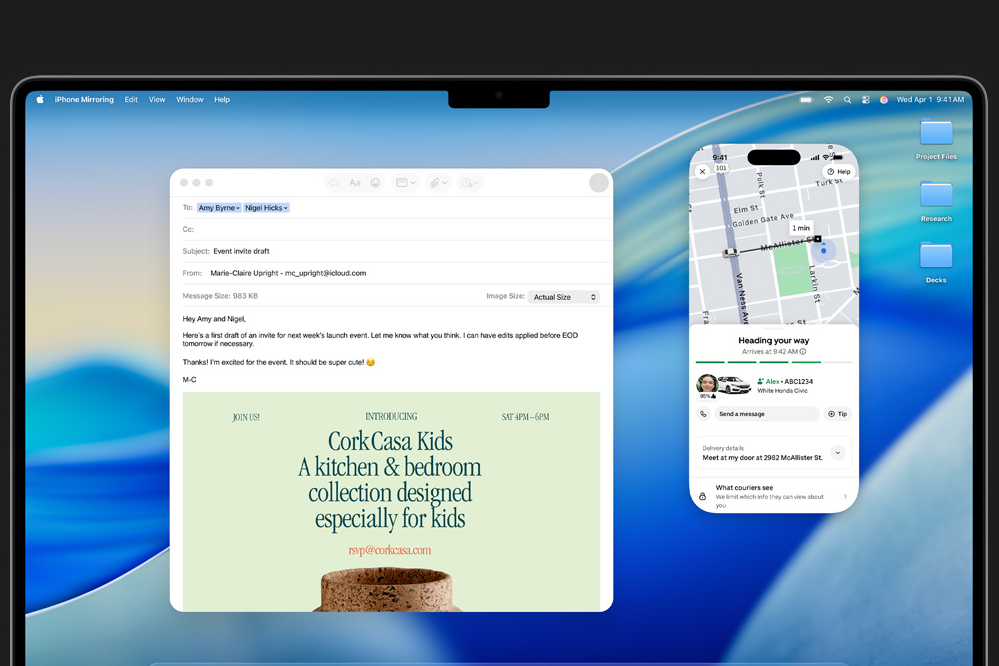The width and height of the screenshot is (999, 666).
Task: Click the 'Send a message' field
Action: point(766,414)
